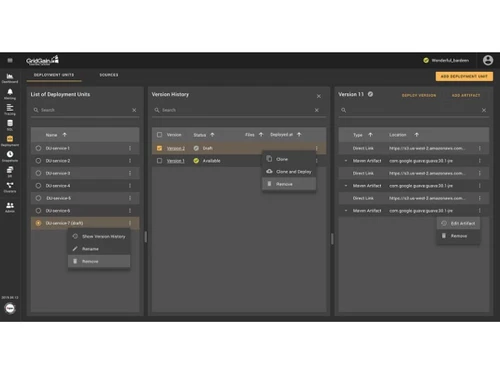Click the cluster status indicator Wonderful_bardeen
This screenshot has height=375, width=500.
click(447, 60)
